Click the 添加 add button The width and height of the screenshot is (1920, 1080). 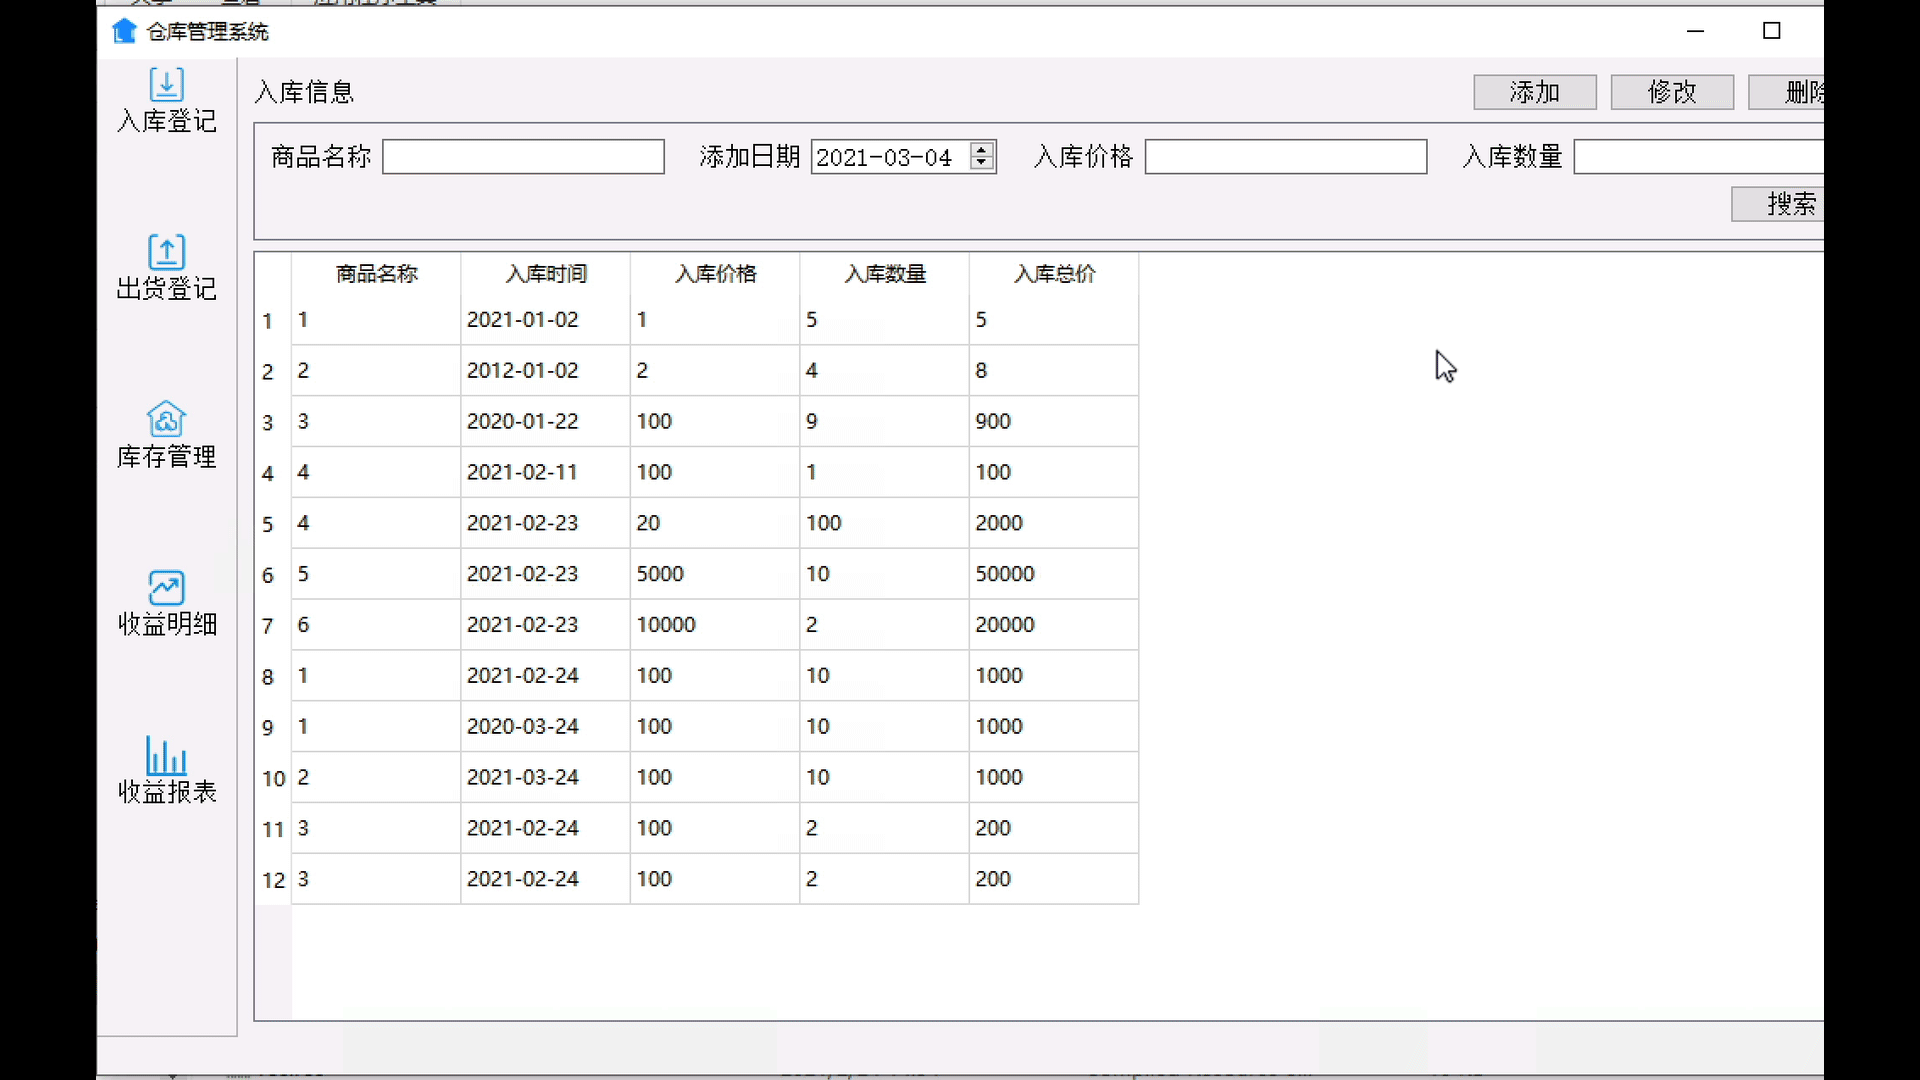[x=1534, y=92]
